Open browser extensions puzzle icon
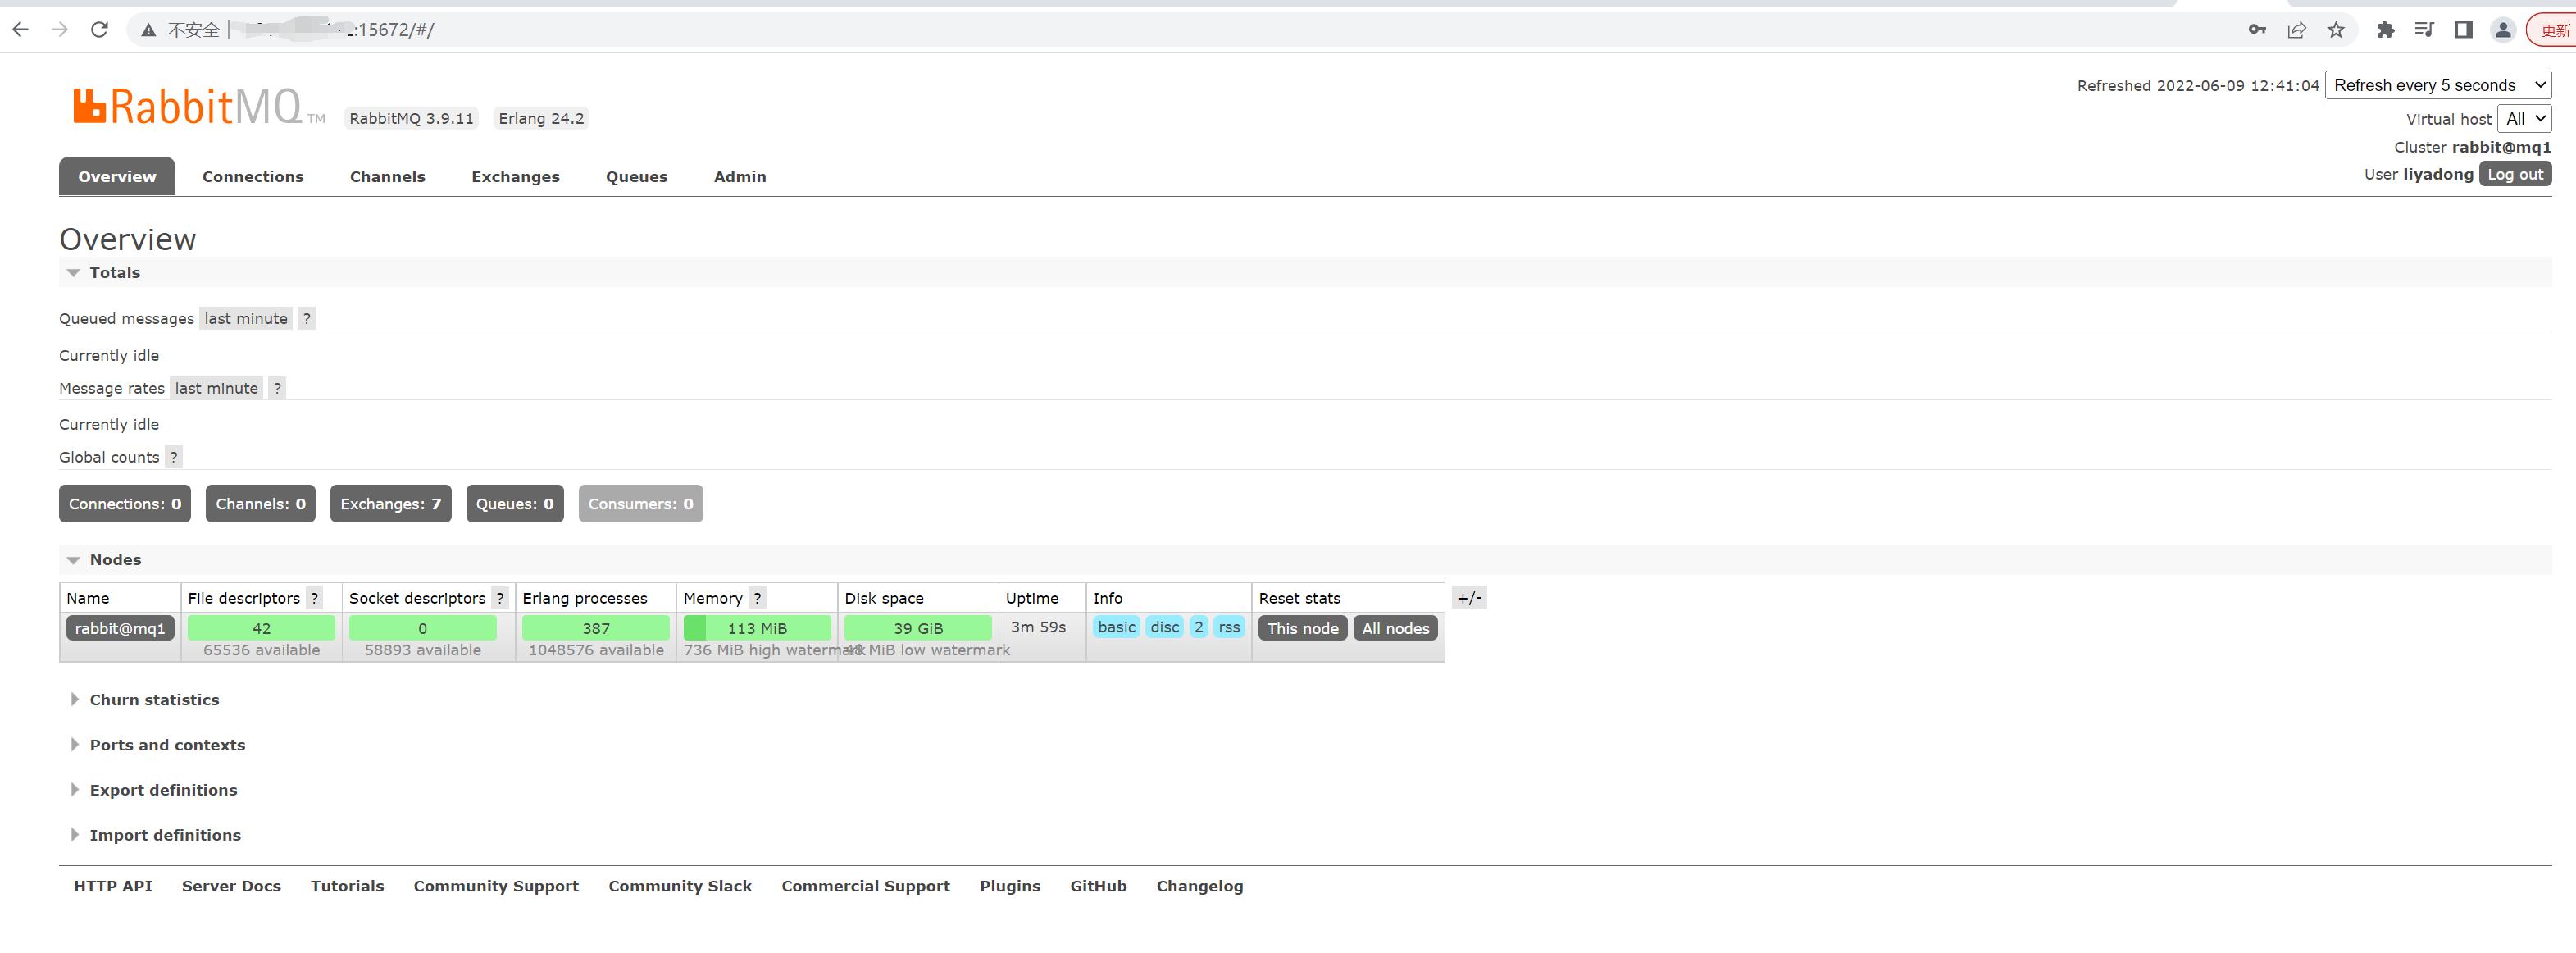 2385,30
